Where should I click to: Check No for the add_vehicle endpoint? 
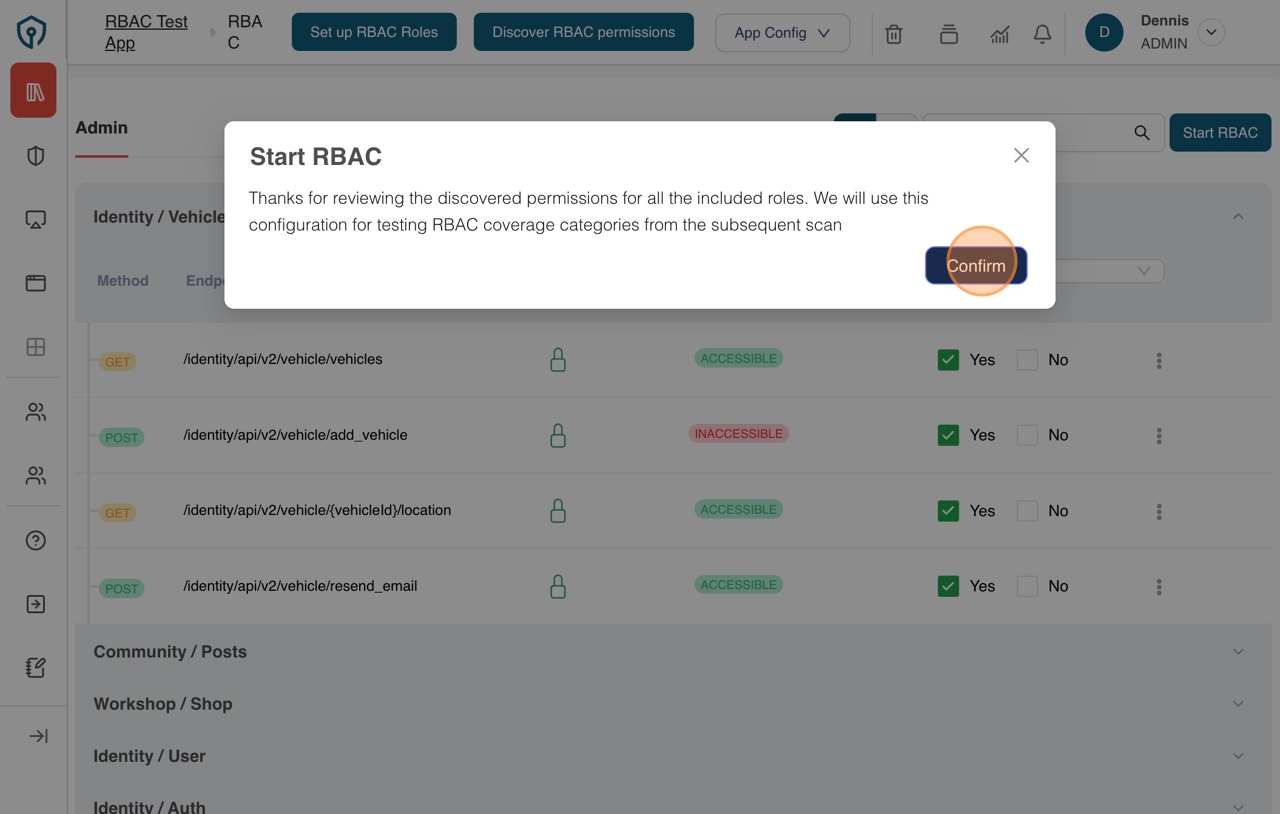[1027, 435]
